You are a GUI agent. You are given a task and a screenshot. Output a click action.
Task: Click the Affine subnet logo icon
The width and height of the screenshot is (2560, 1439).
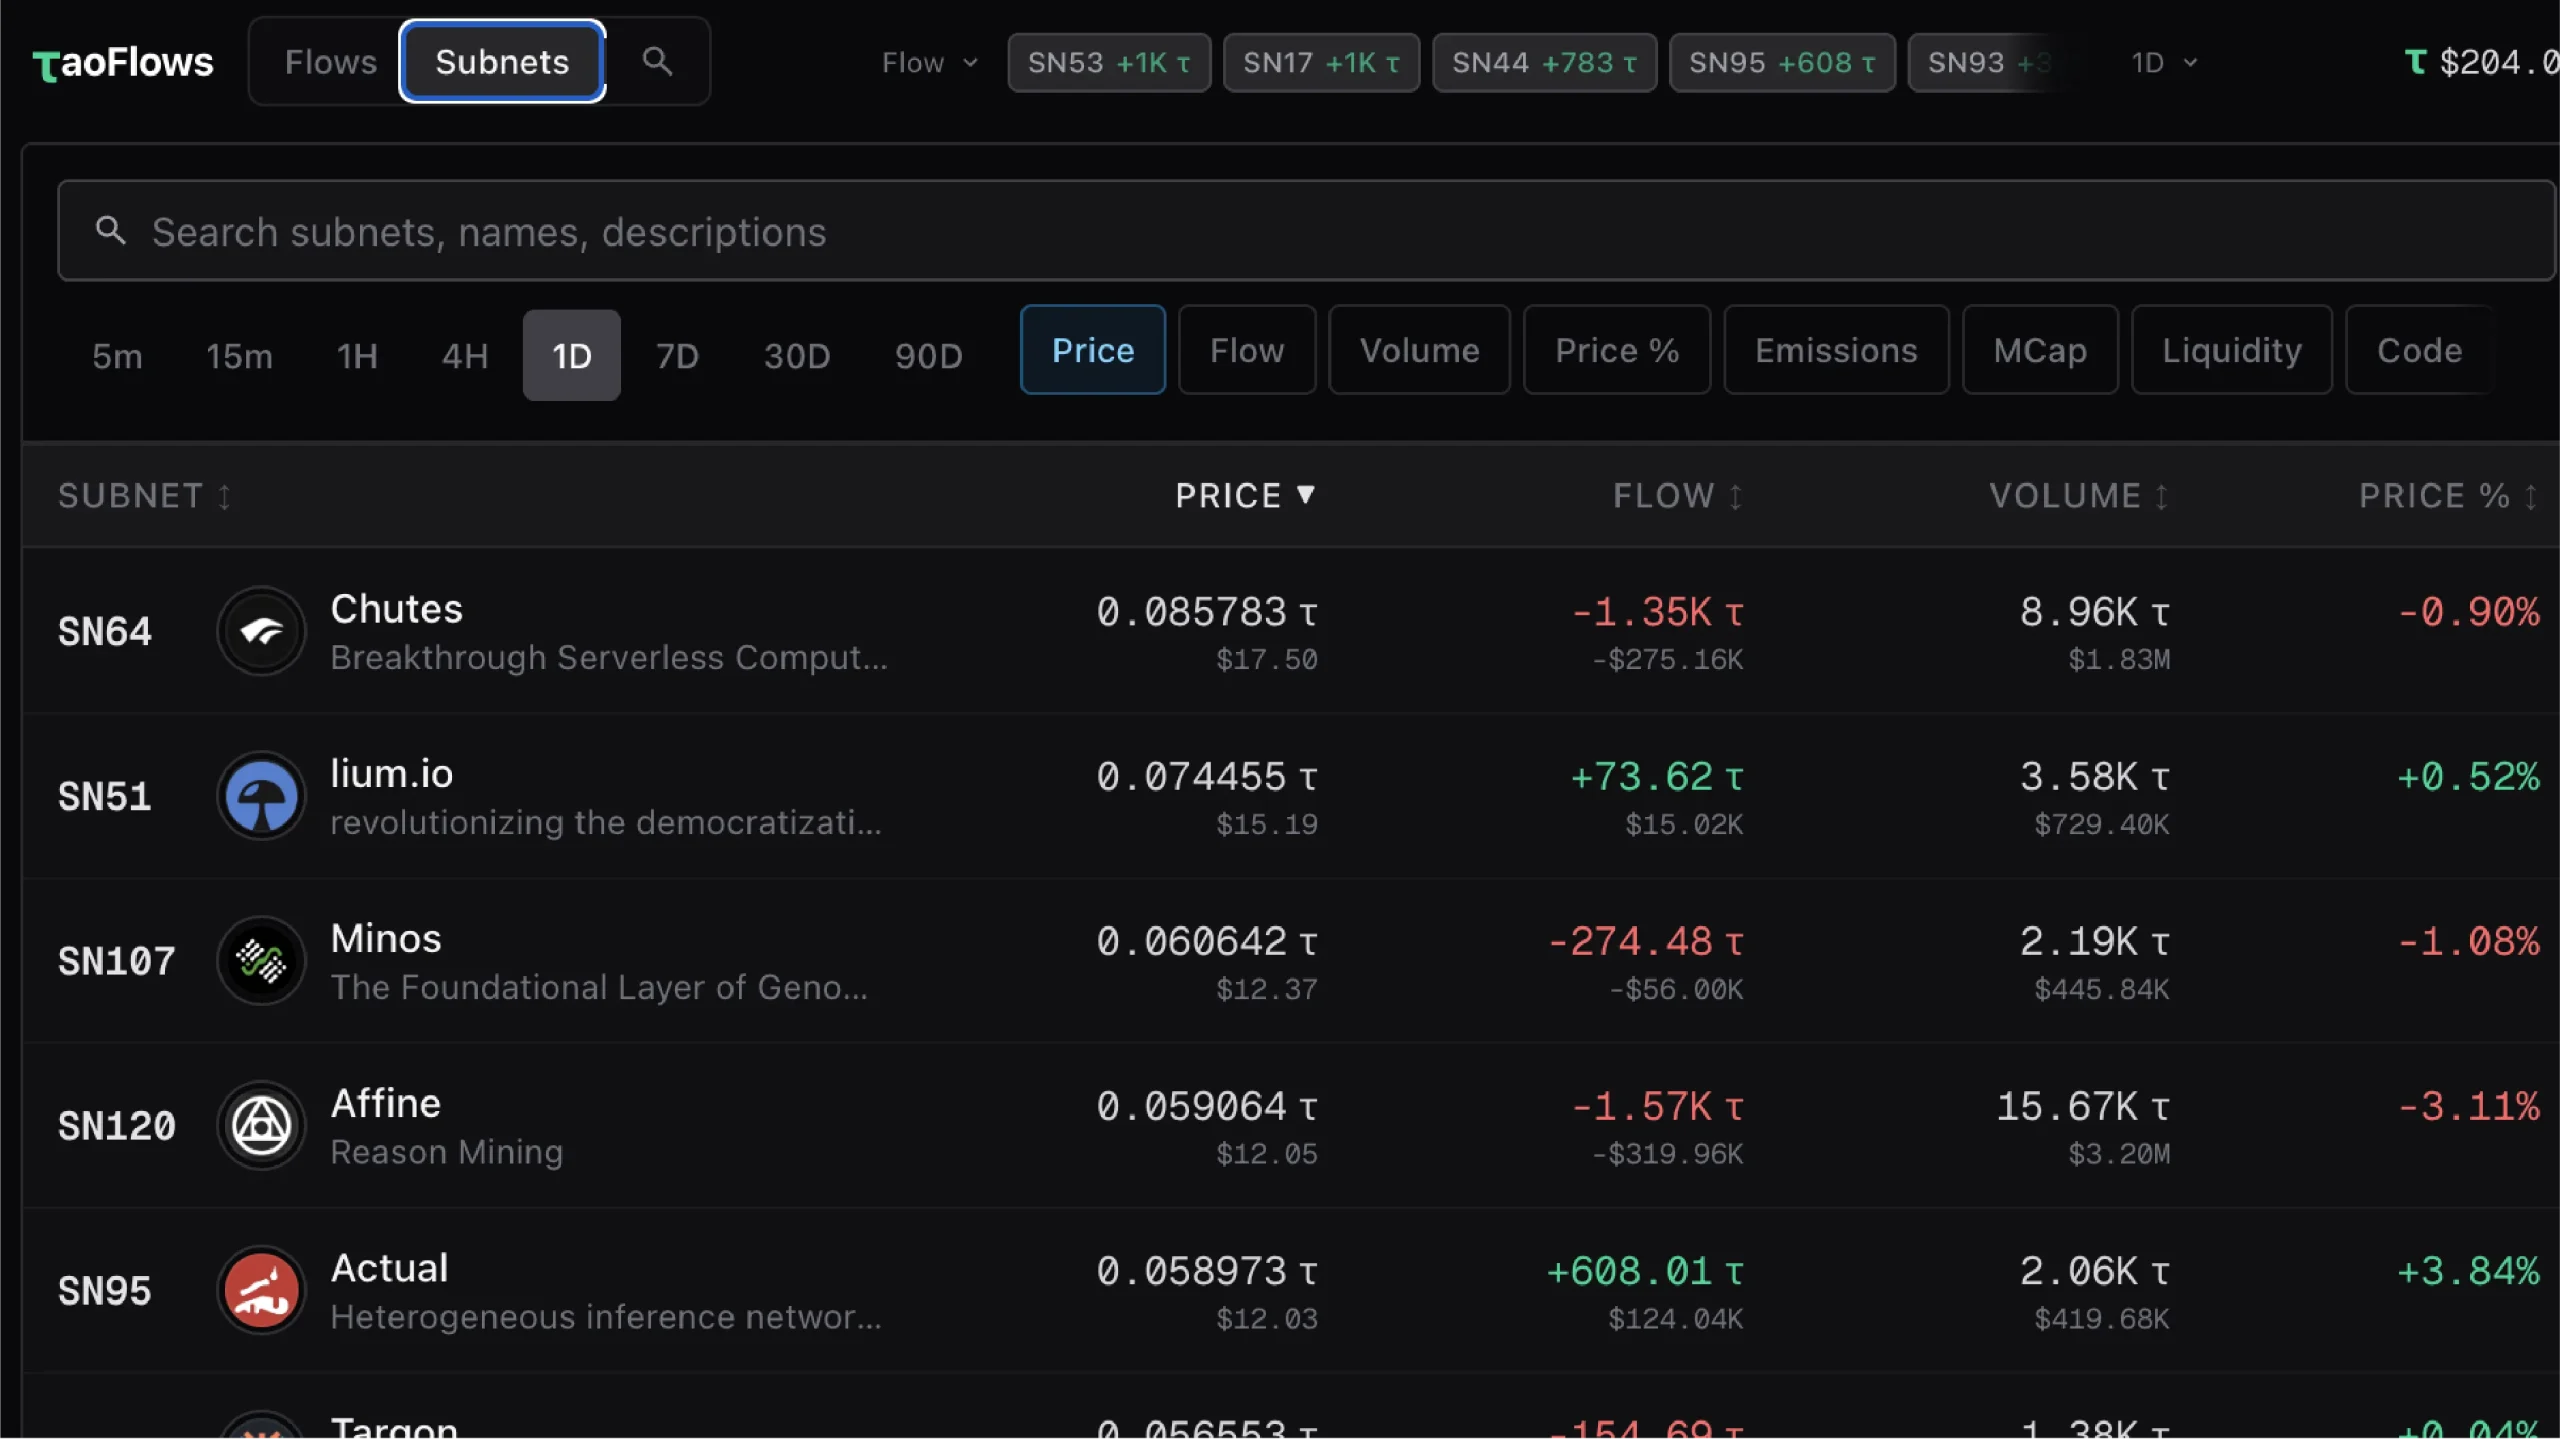coord(261,1126)
